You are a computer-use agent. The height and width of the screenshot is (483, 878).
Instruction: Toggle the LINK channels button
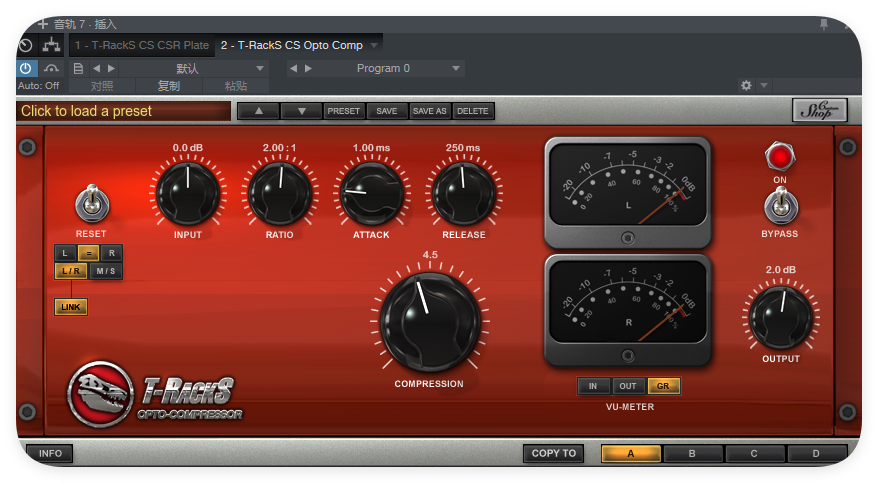pos(71,307)
